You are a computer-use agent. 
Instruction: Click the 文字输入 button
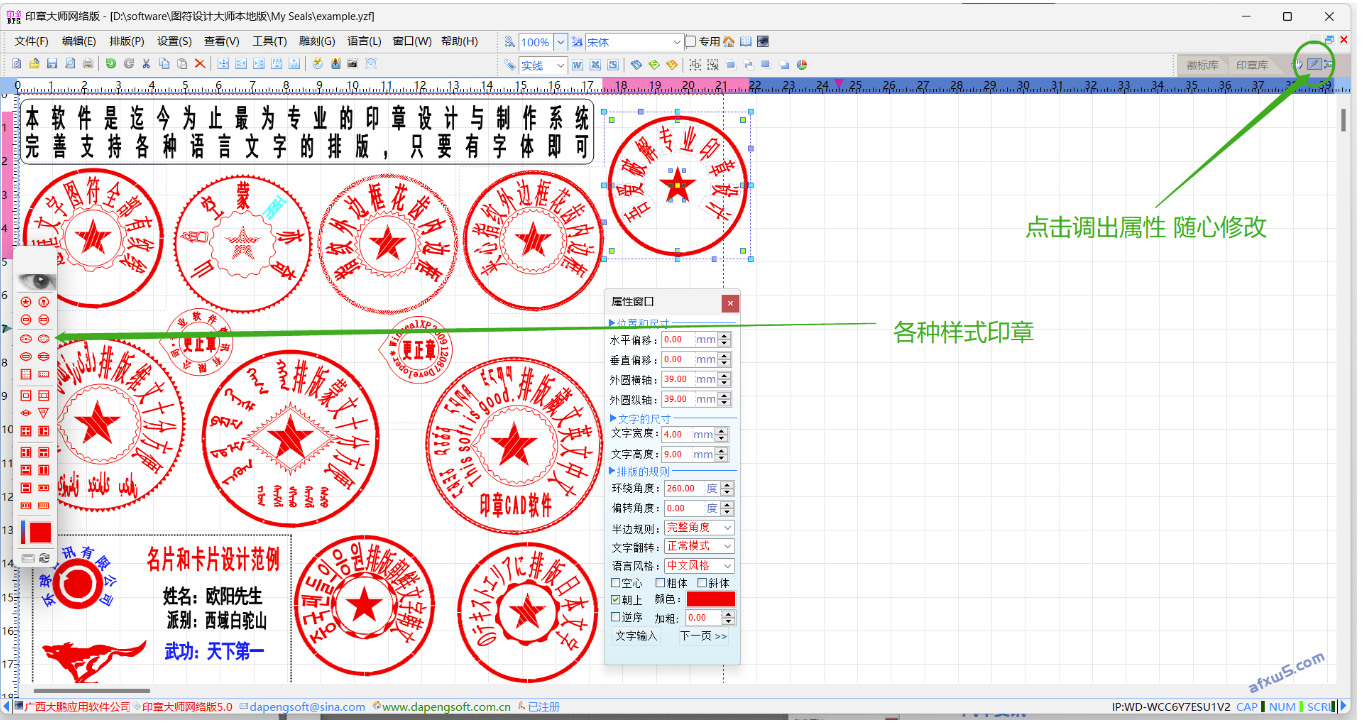point(636,636)
